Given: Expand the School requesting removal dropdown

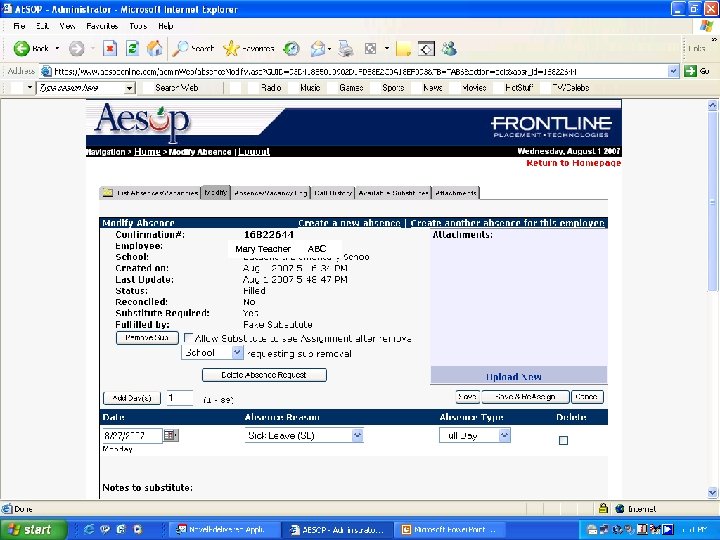Looking at the screenshot, I should tap(236, 352).
